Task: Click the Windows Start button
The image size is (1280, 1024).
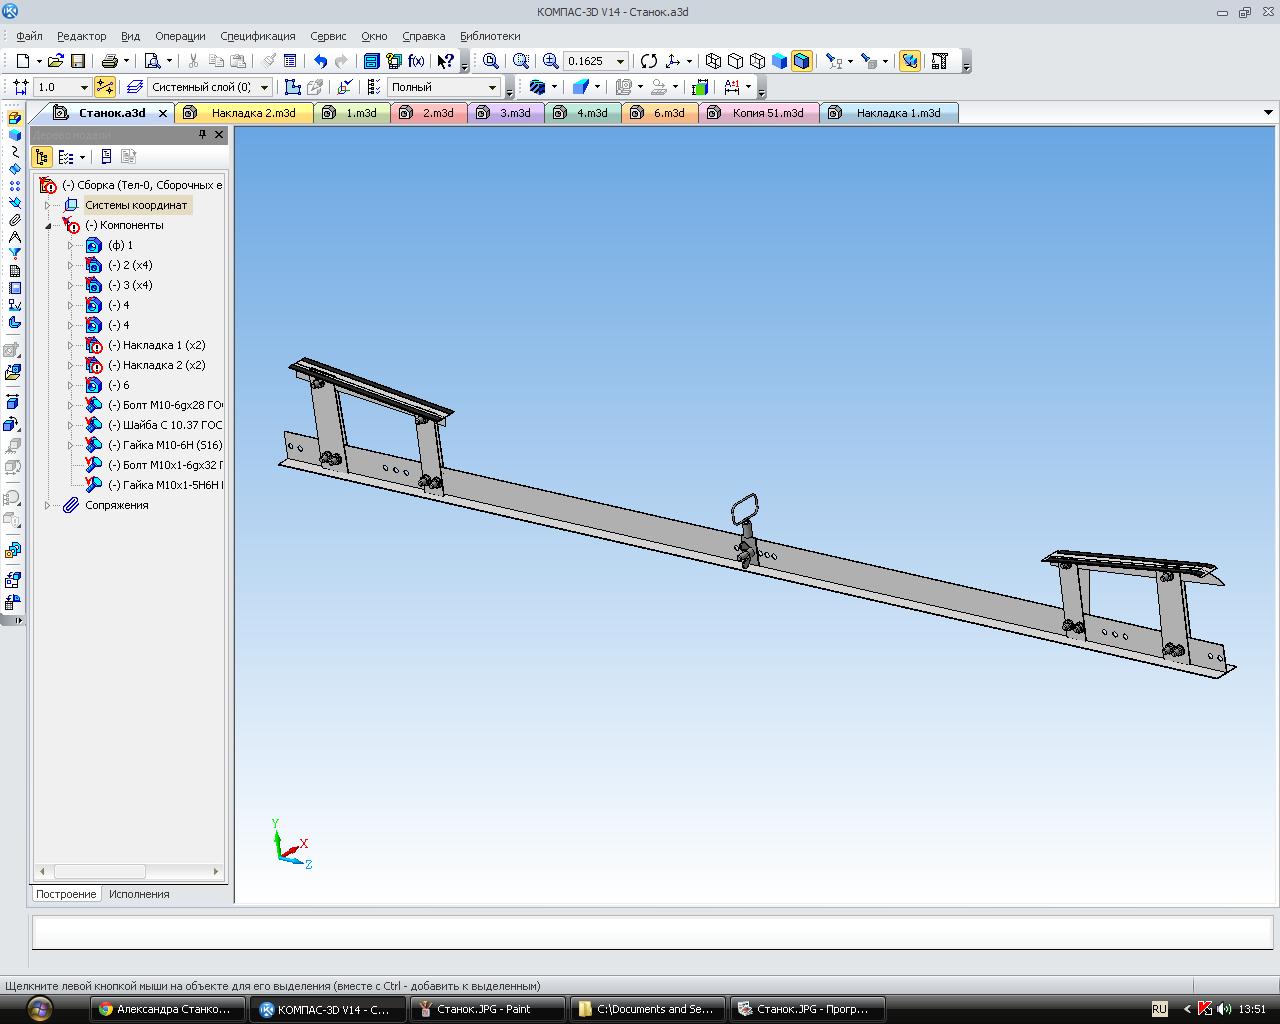Action: click(38, 1007)
